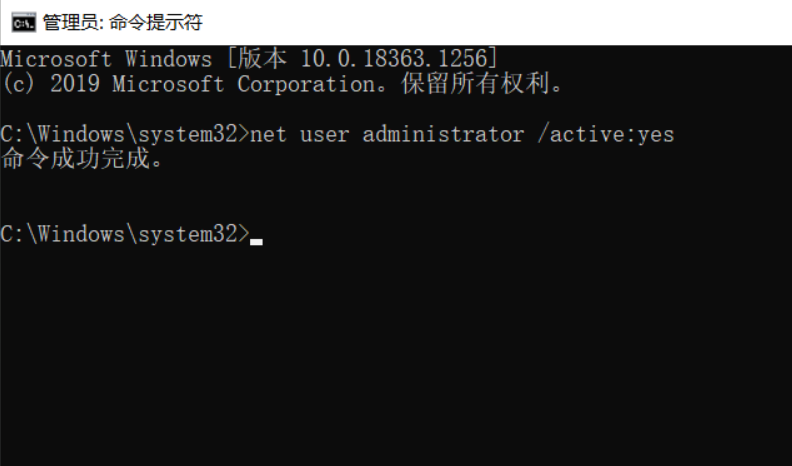Click the Command Prompt icon in title bar
The height and width of the screenshot is (466, 792).
click(24, 22)
